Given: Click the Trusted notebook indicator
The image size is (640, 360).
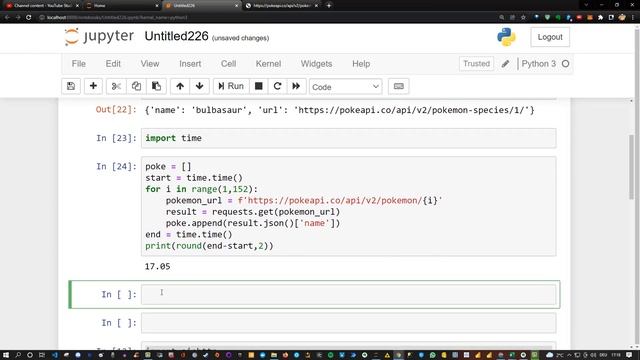Looking at the screenshot, I should pos(476,64).
